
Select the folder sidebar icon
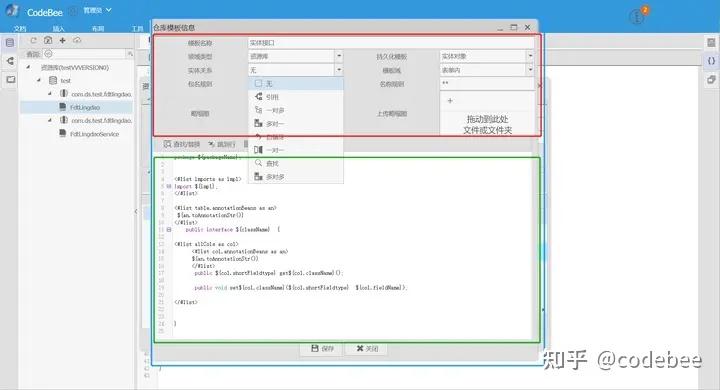point(10,79)
